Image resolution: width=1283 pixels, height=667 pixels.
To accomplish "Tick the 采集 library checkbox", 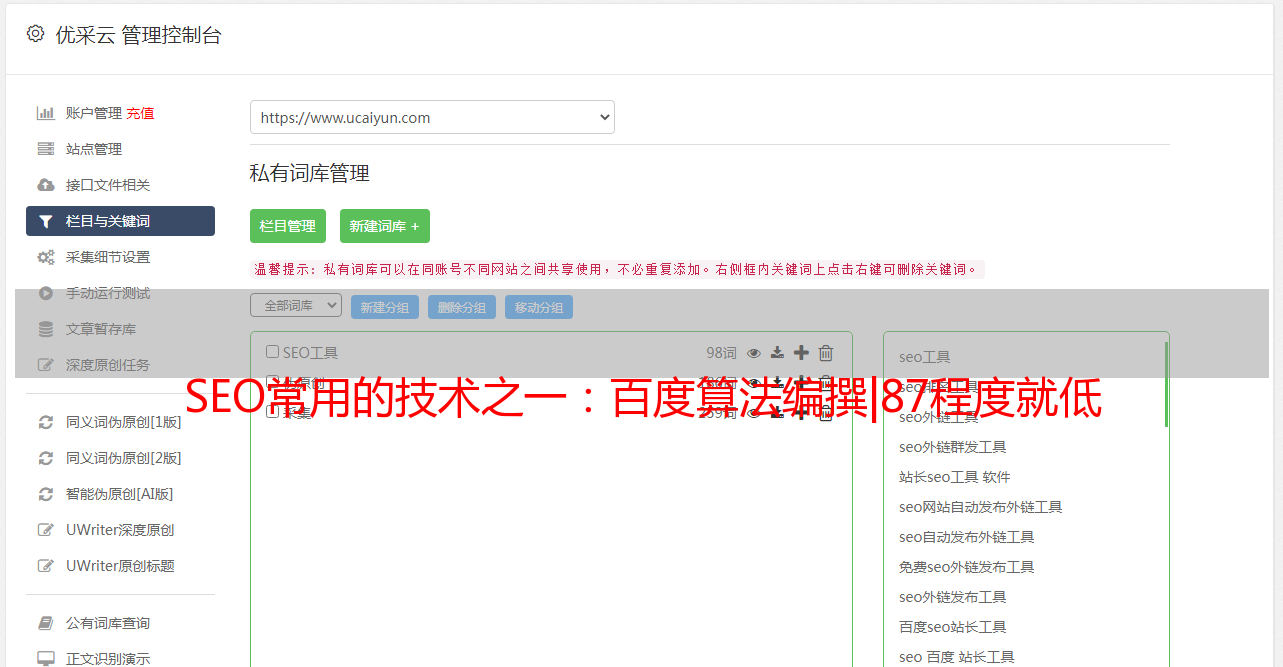I will [272, 412].
